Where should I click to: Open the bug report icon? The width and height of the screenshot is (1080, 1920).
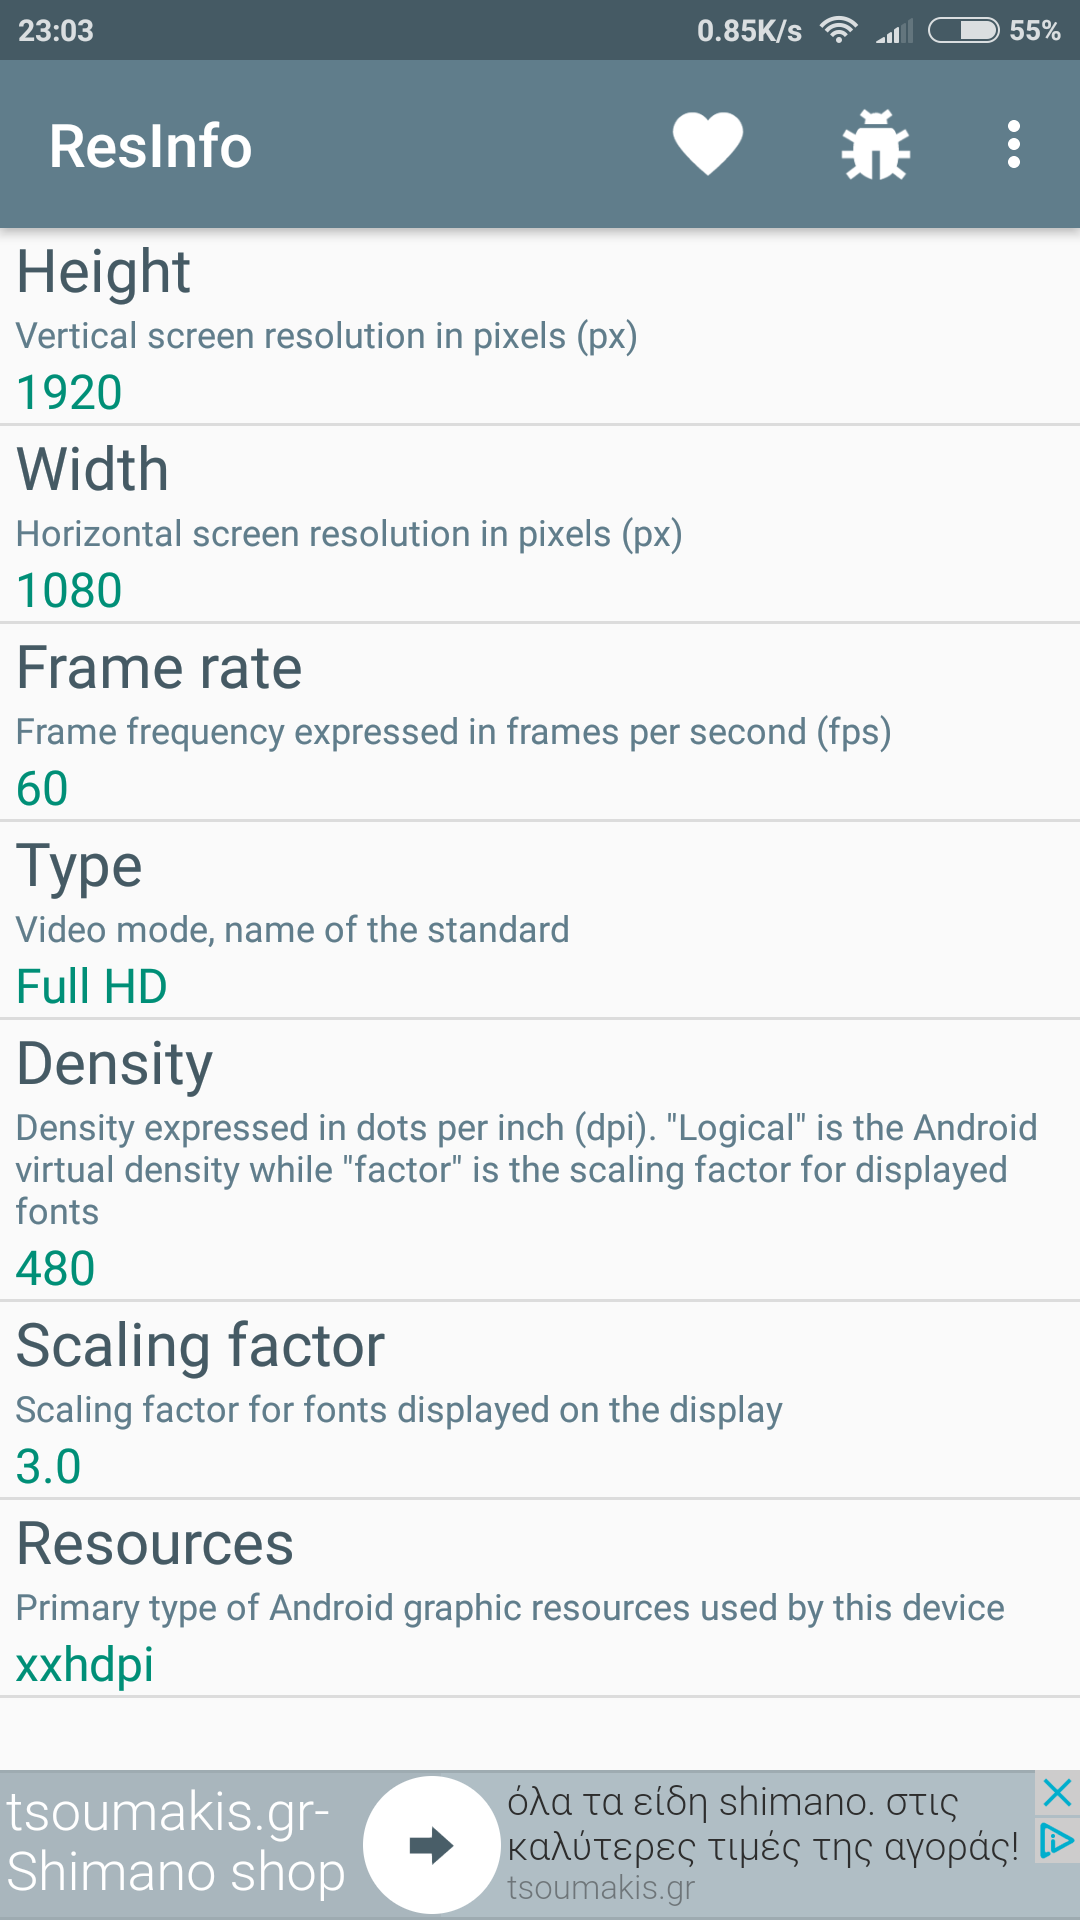click(x=875, y=145)
